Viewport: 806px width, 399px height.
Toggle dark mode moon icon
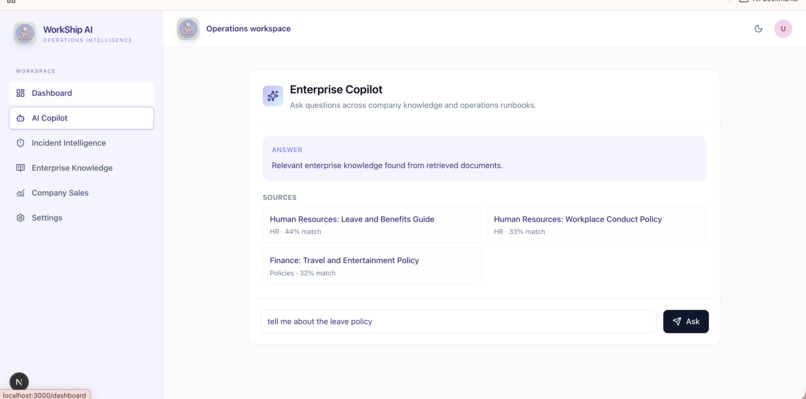(758, 29)
